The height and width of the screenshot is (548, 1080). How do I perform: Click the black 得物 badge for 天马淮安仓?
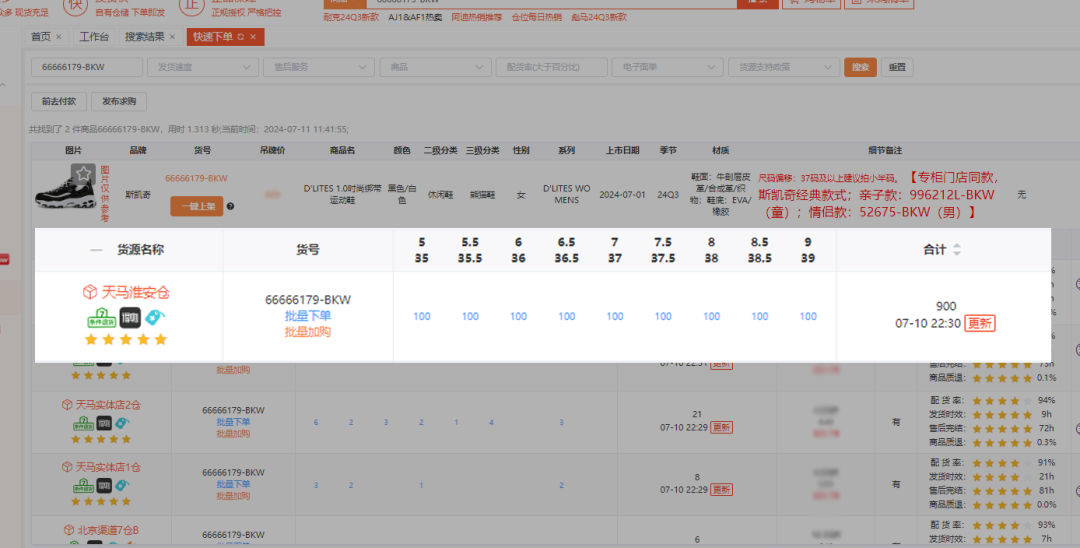pos(130,318)
